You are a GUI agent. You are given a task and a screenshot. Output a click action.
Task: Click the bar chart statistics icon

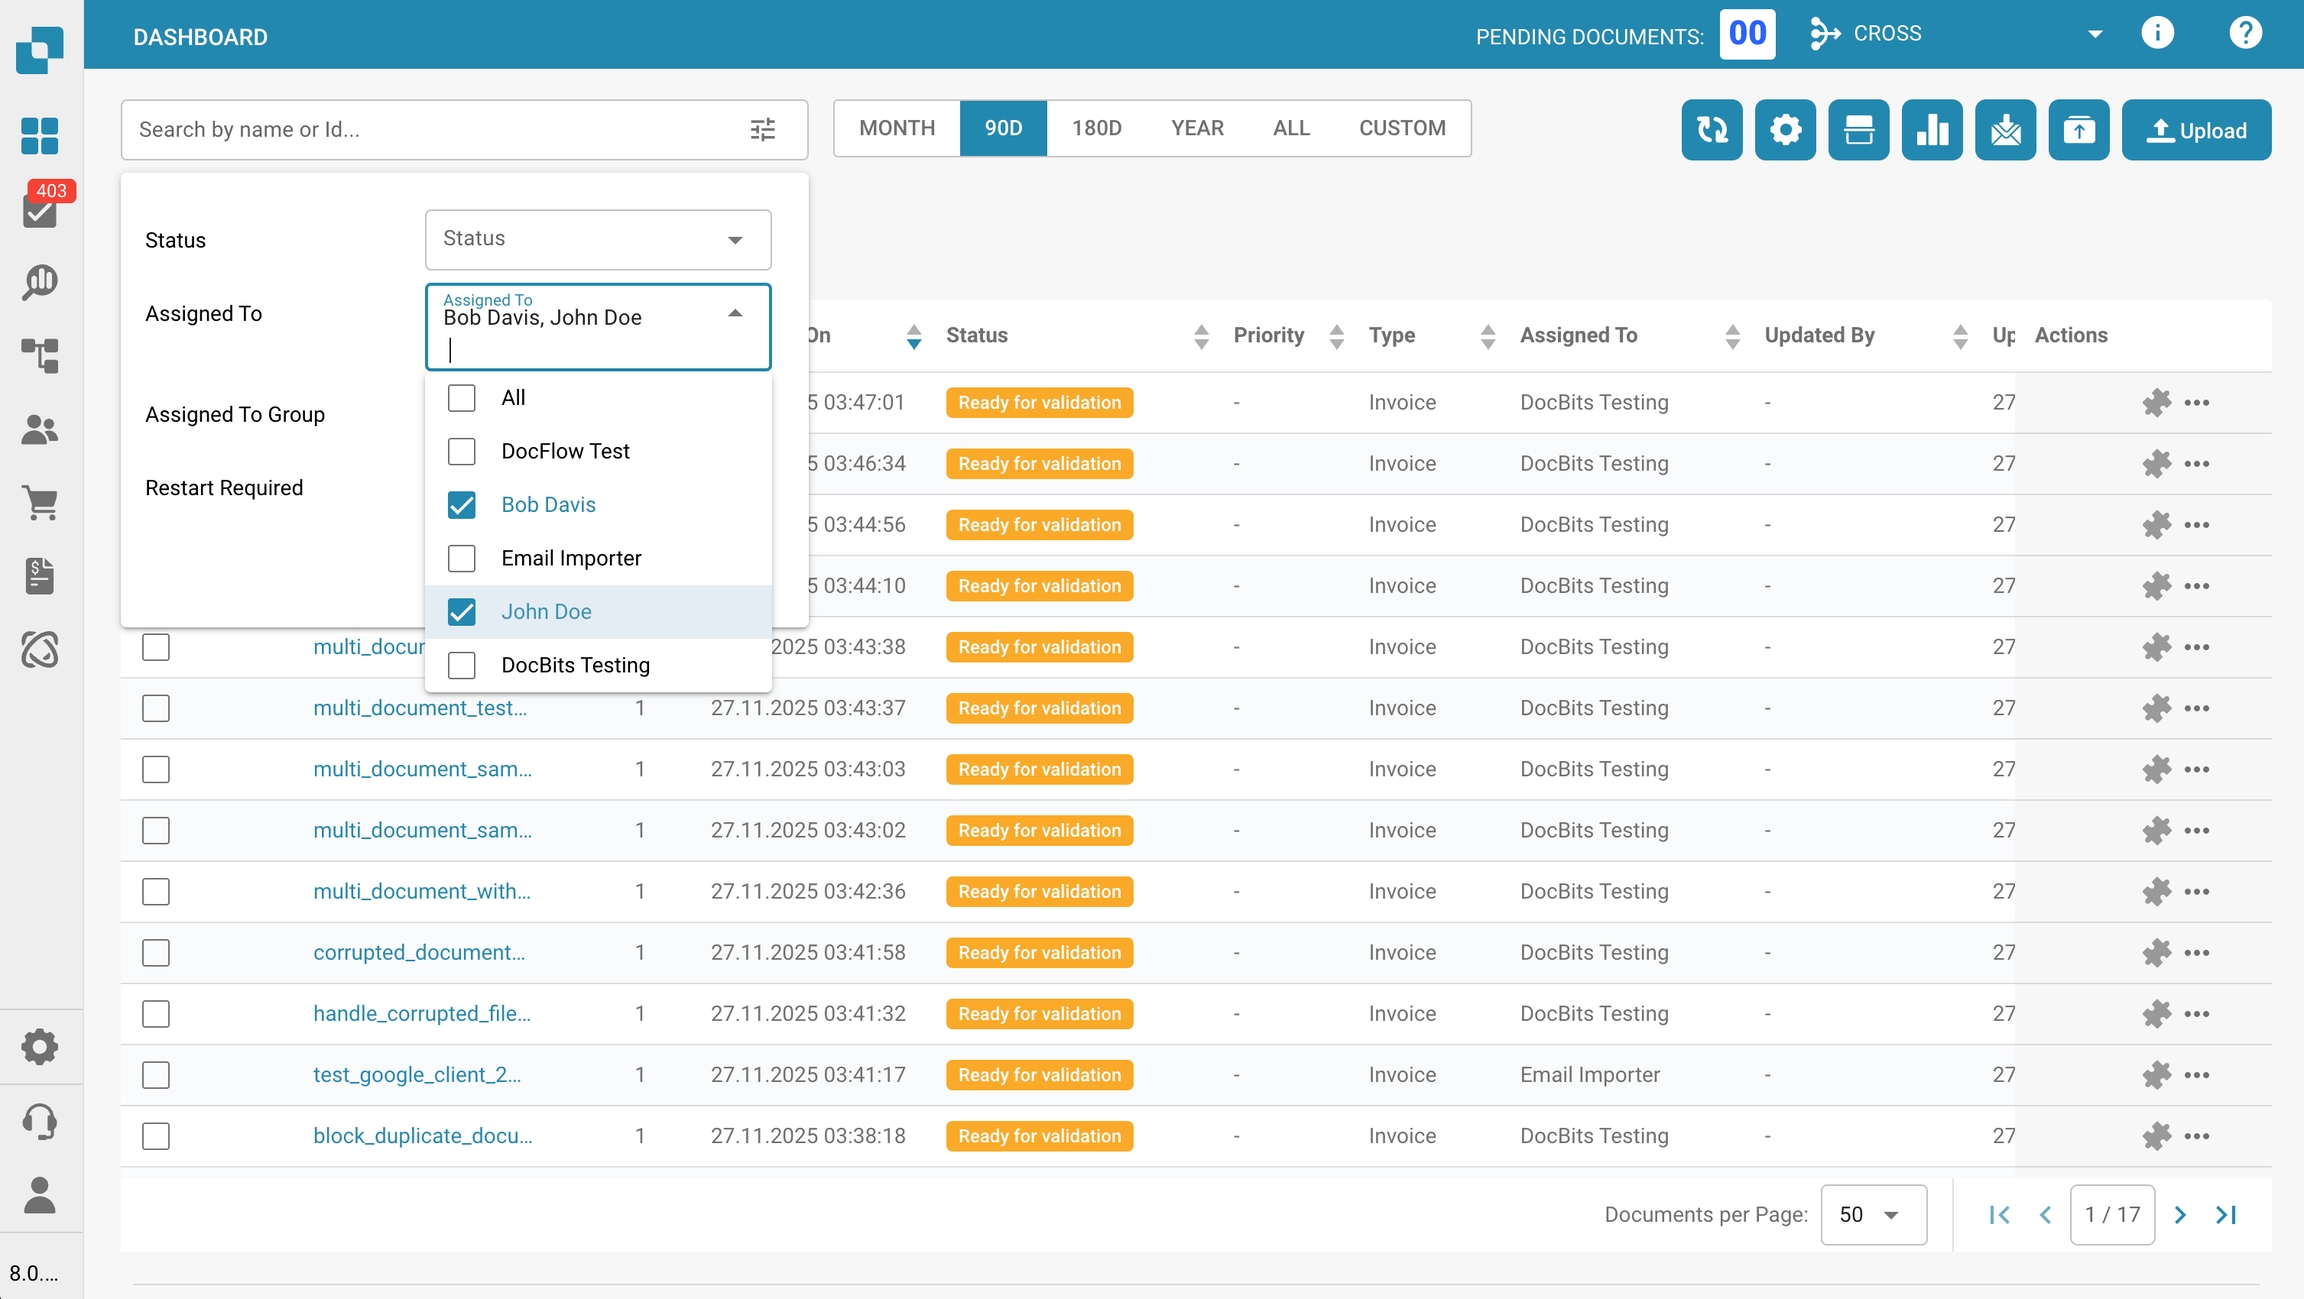pos(1931,130)
